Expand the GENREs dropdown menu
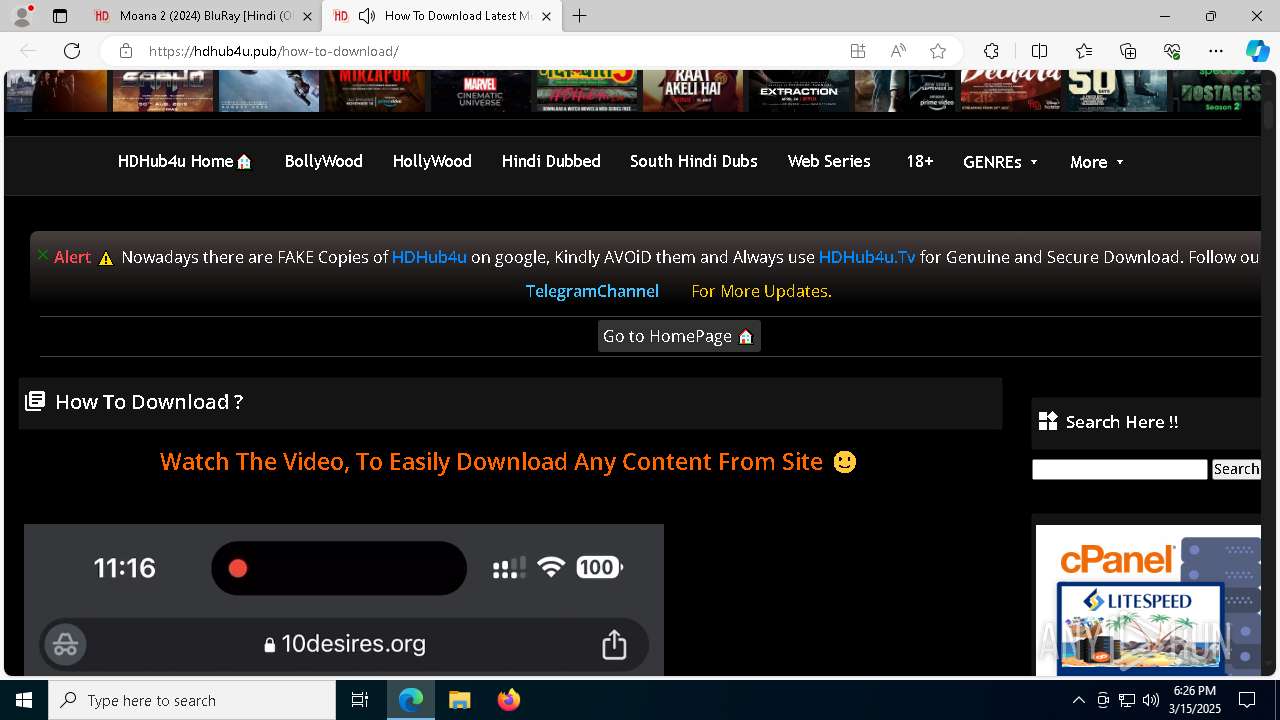This screenshot has height=720, width=1280. click(1000, 162)
